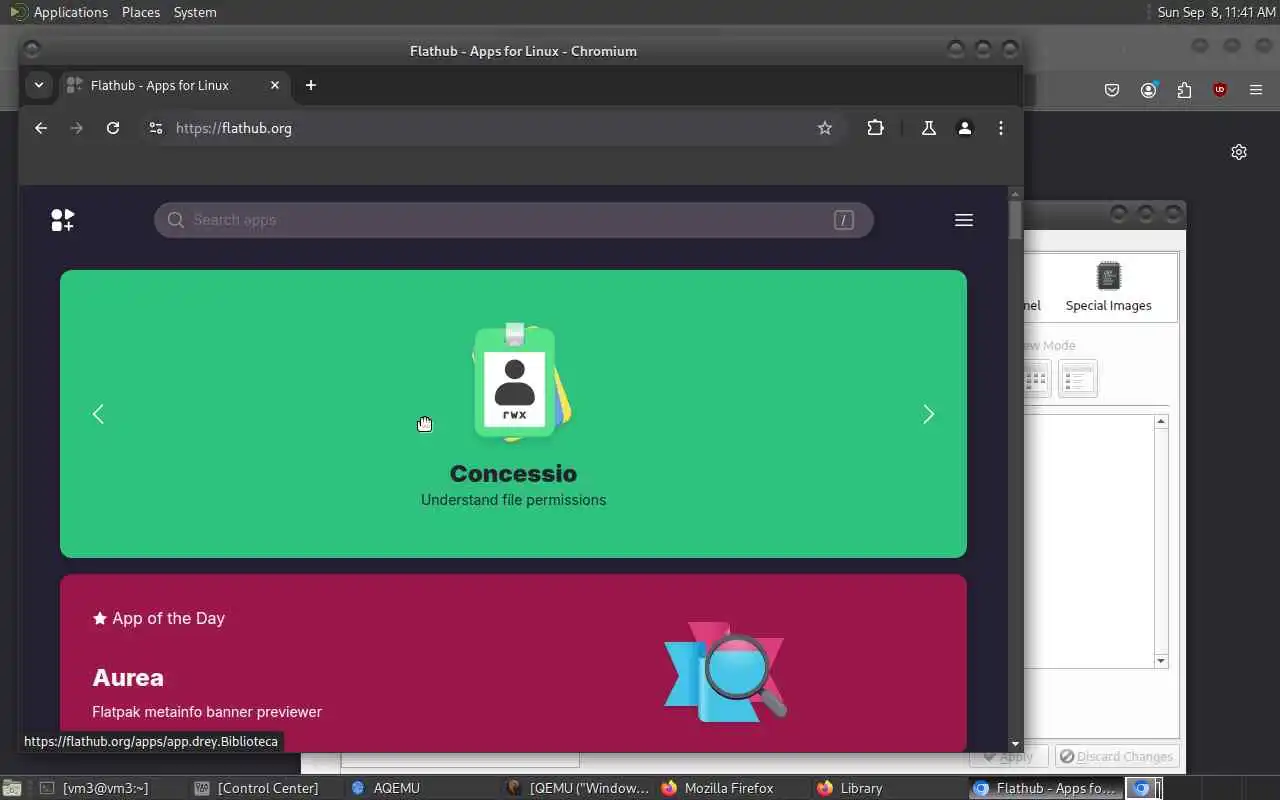
Task: Open the Applications menu
Action: click(59, 12)
